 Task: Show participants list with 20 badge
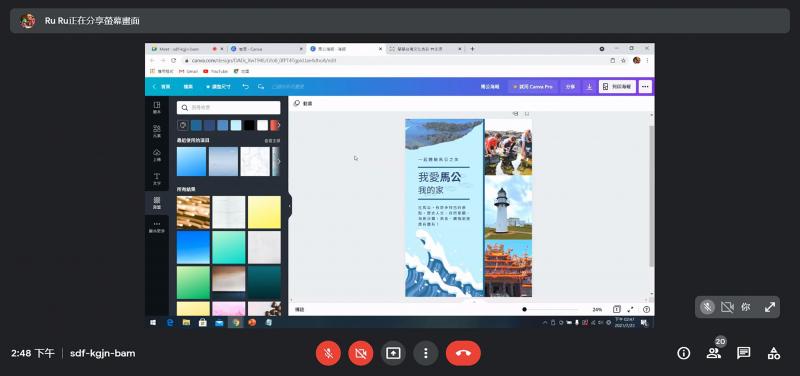714,353
